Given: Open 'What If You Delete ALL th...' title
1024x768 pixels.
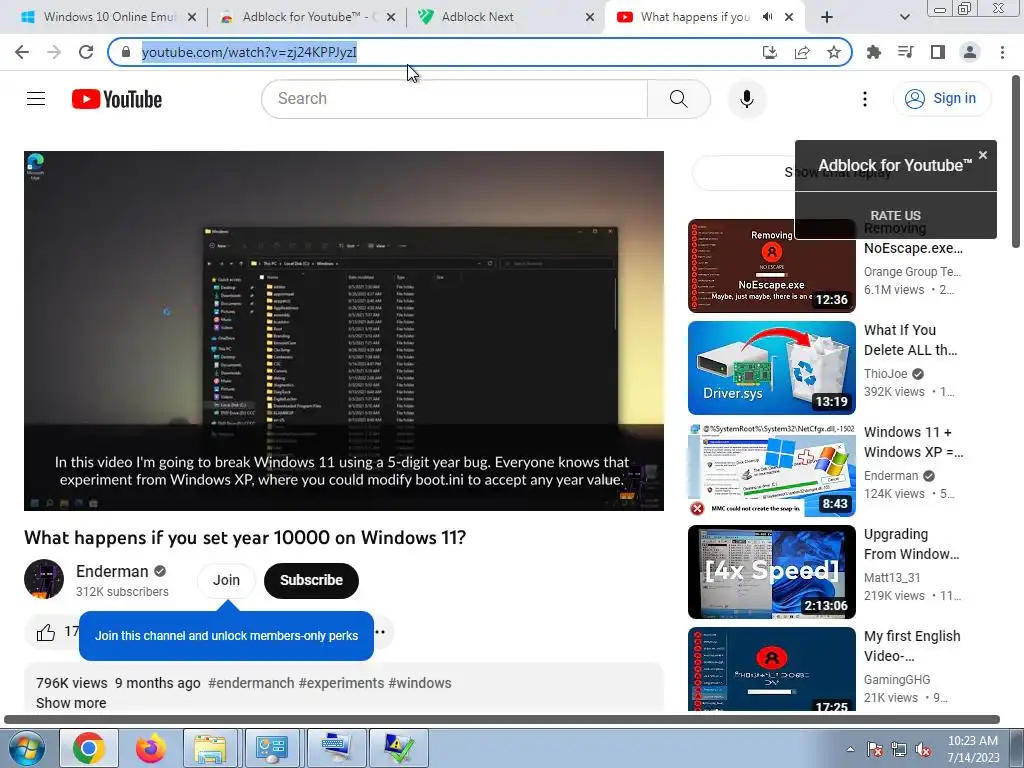Looking at the screenshot, I should click(910, 340).
